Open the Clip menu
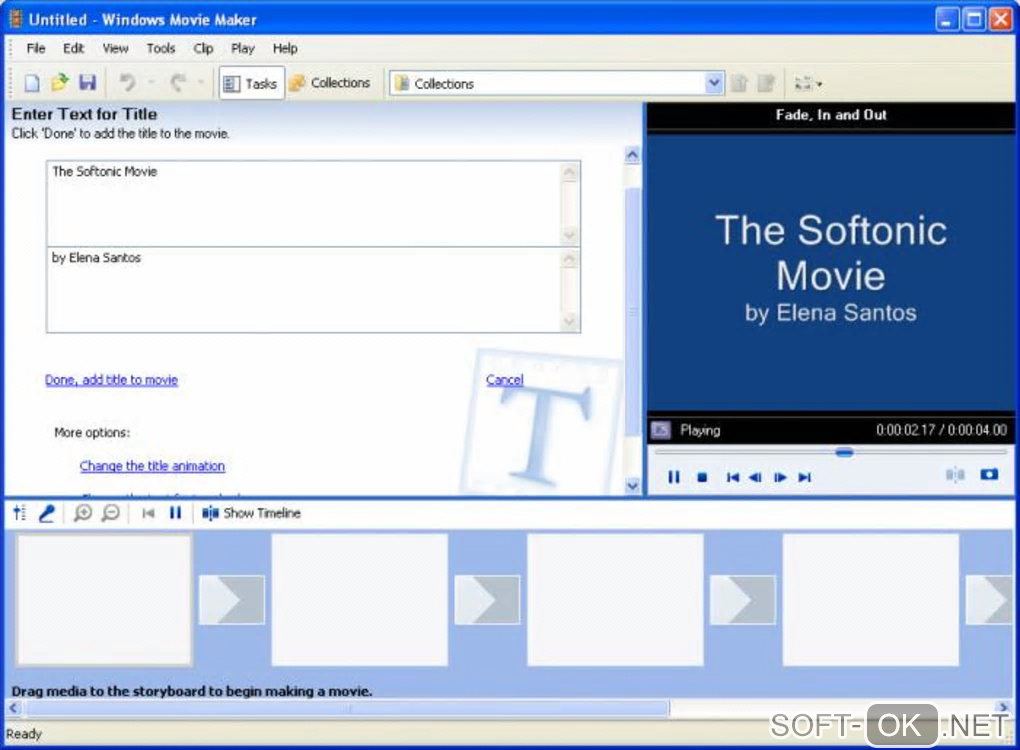1020x750 pixels. click(x=203, y=48)
